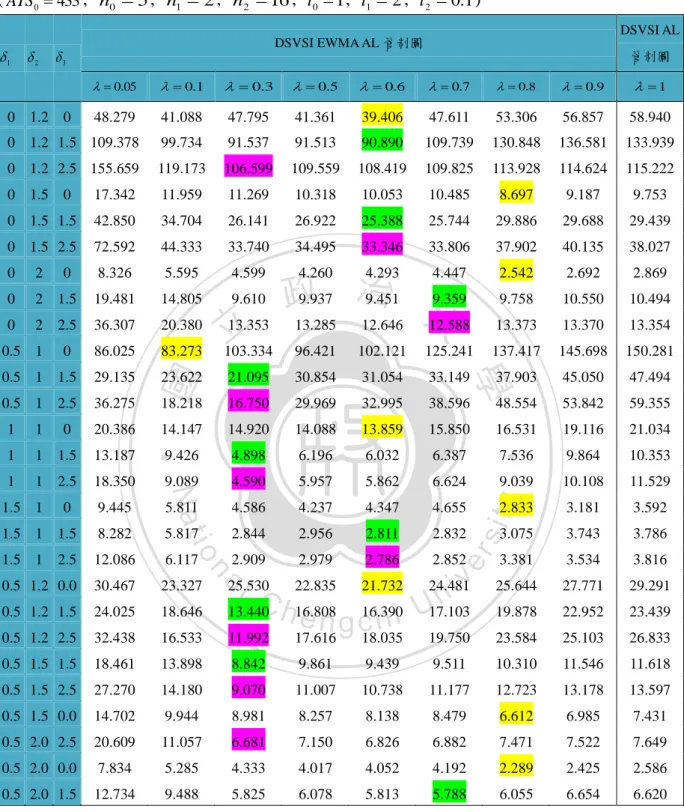Click magenta highlighted value 33.346

[382, 246]
